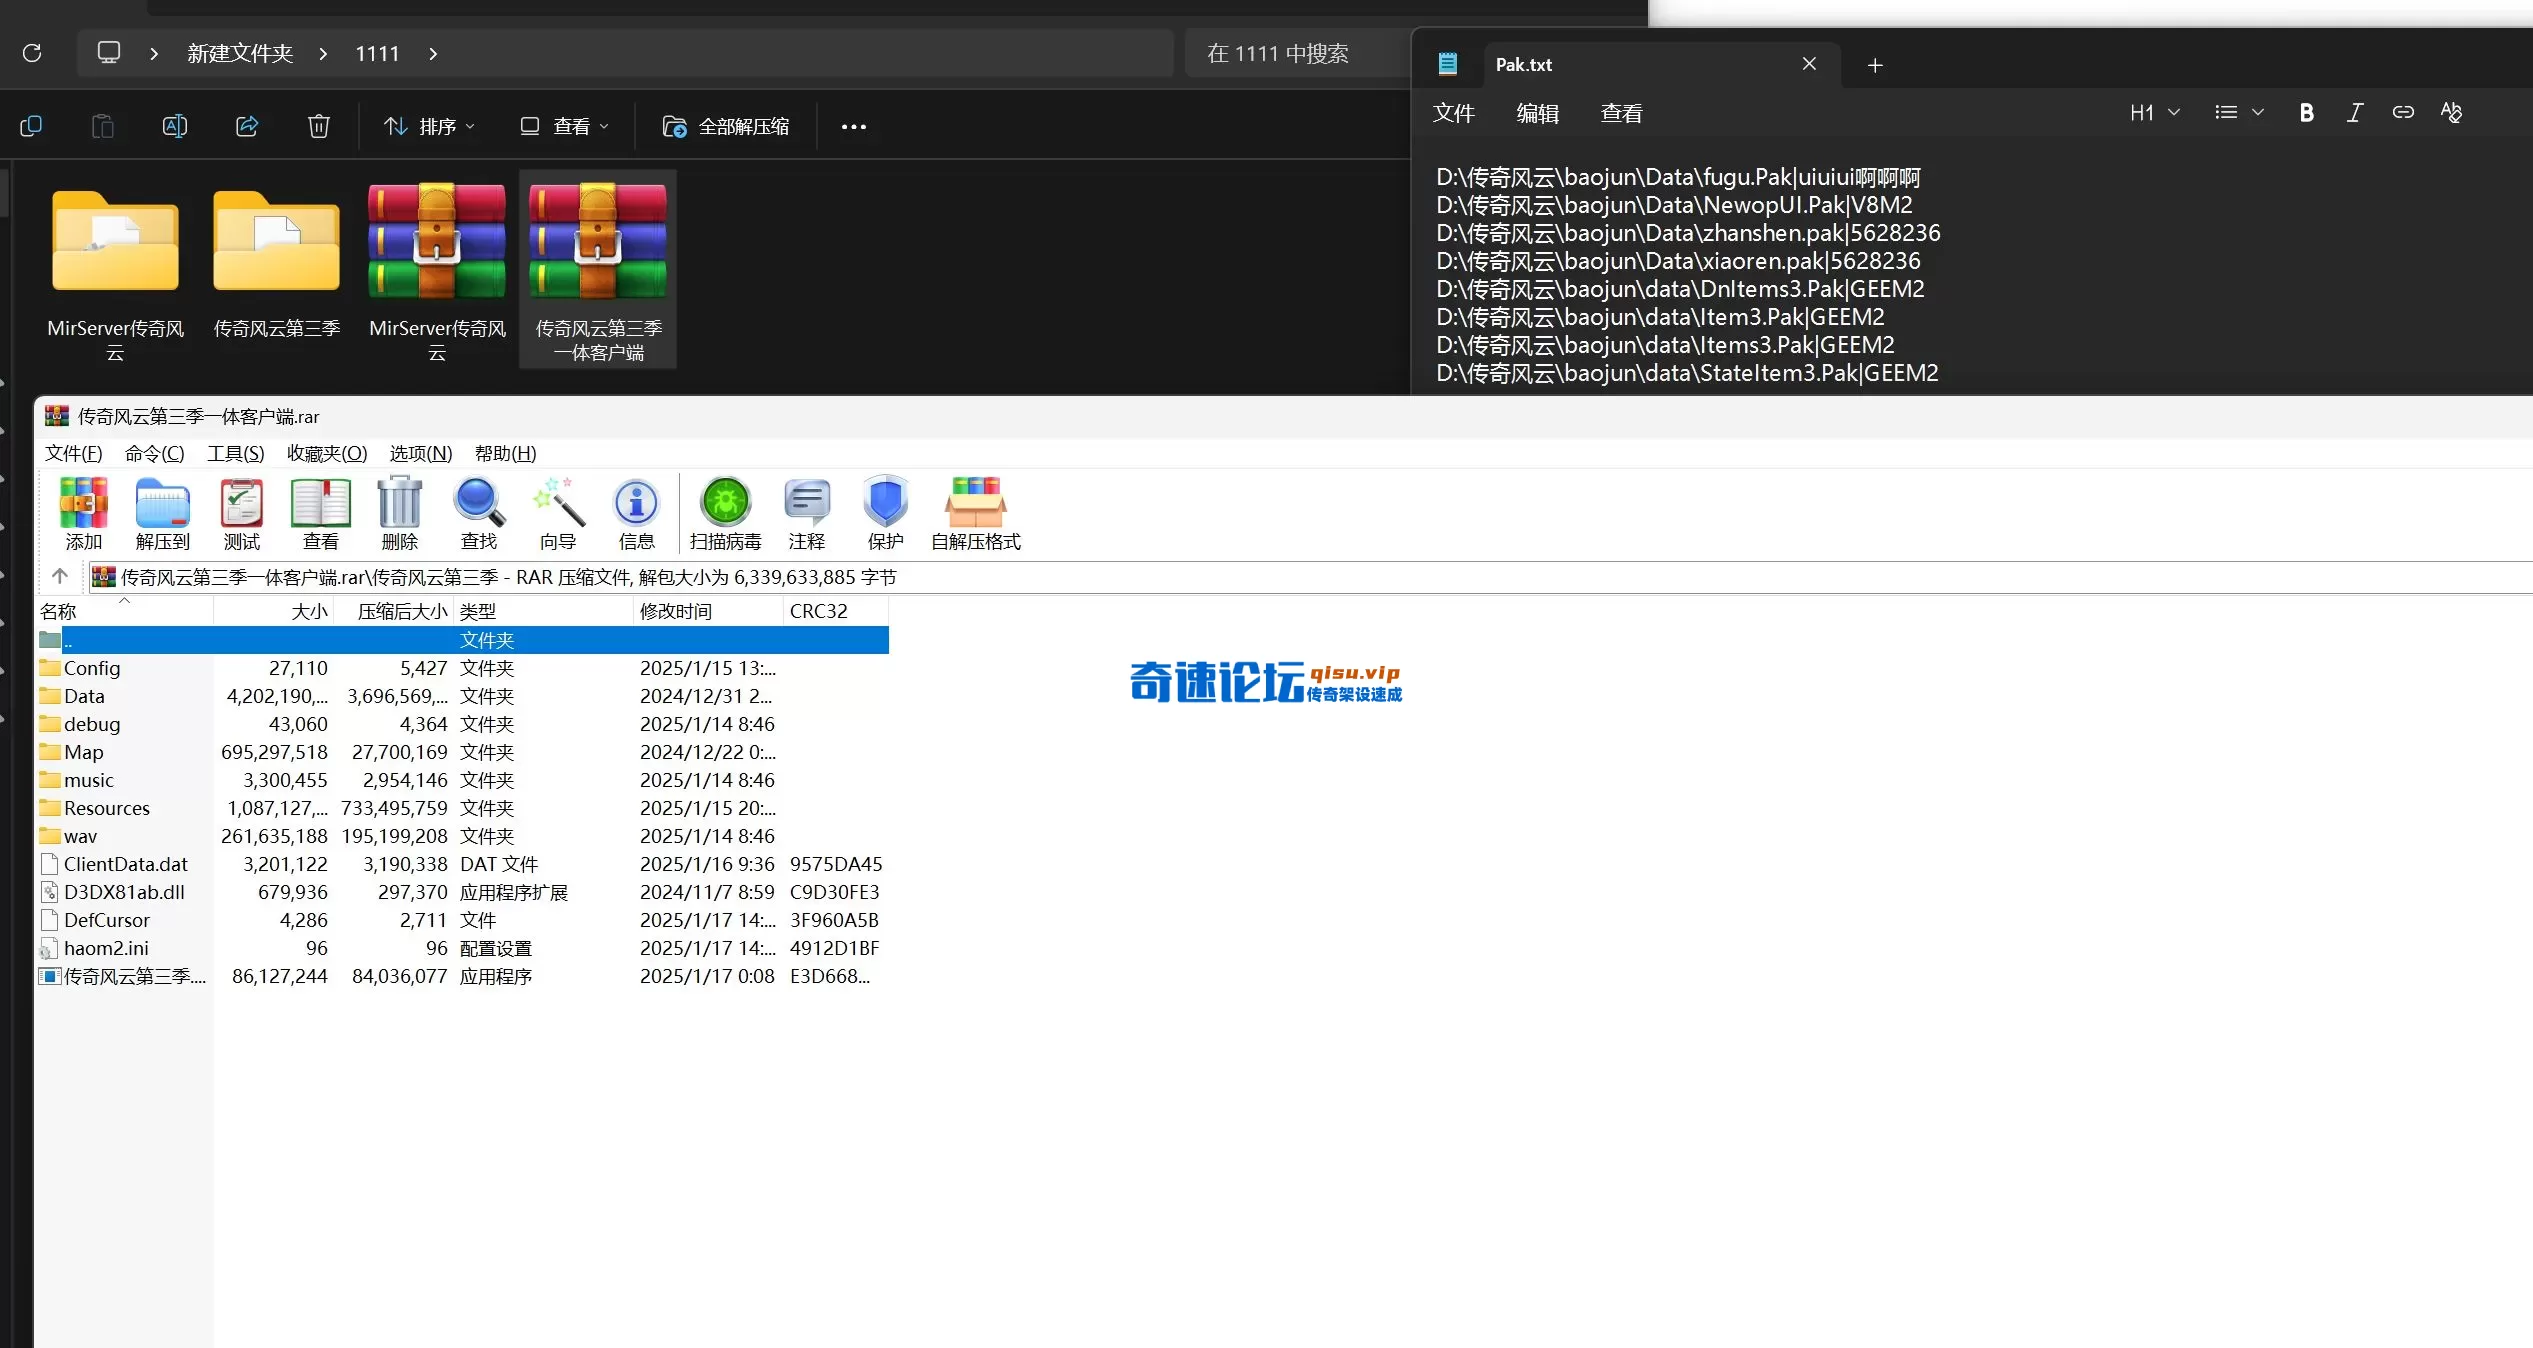This screenshot has height=1348, width=2533.
Task: Convert archive to self-extracting format
Action: tap(974, 513)
